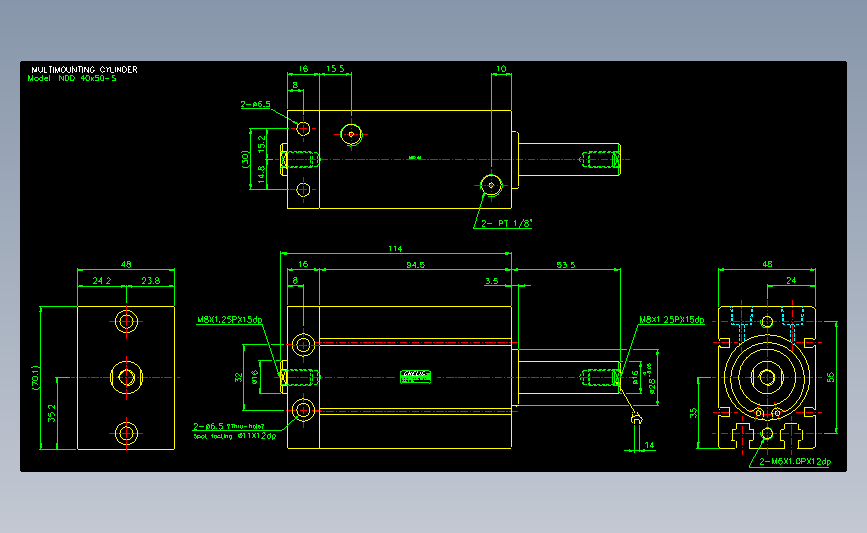This screenshot has width=867, height=533.
Task: Click the 35 dimension in right view
Action: pyautogui.click(x=693, y=413)
